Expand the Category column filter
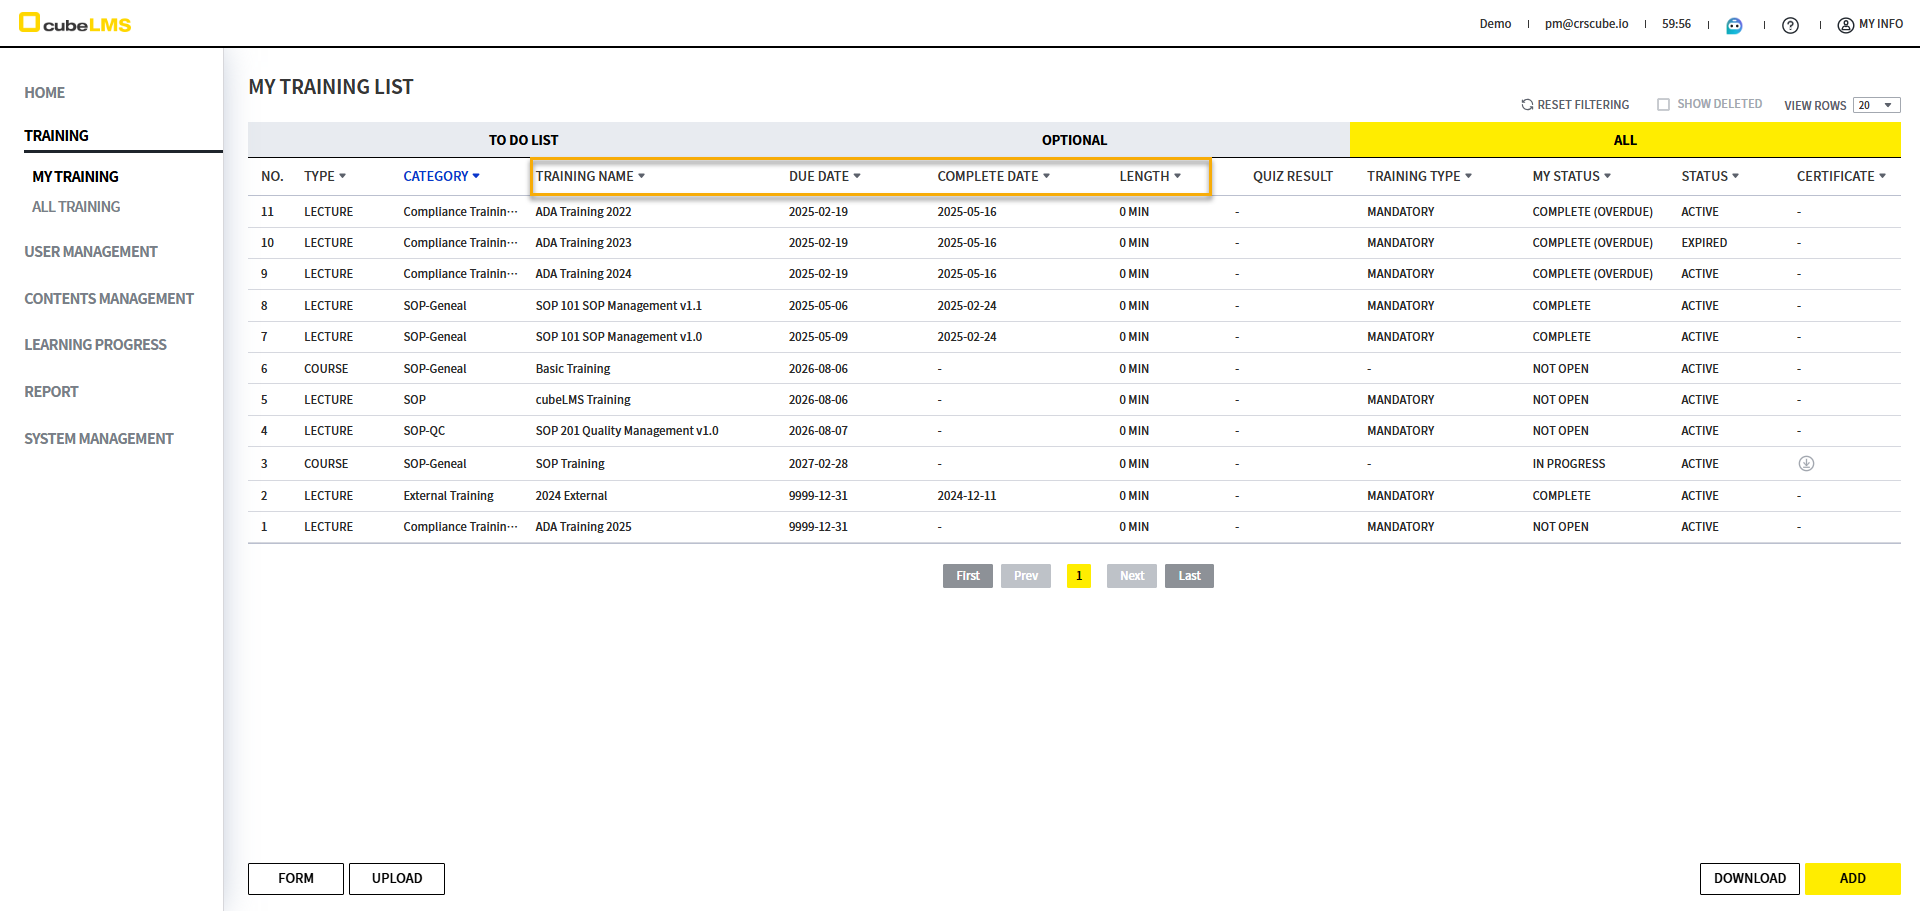The width and height of the screenshot is (1920, 911). click(476, 177)
